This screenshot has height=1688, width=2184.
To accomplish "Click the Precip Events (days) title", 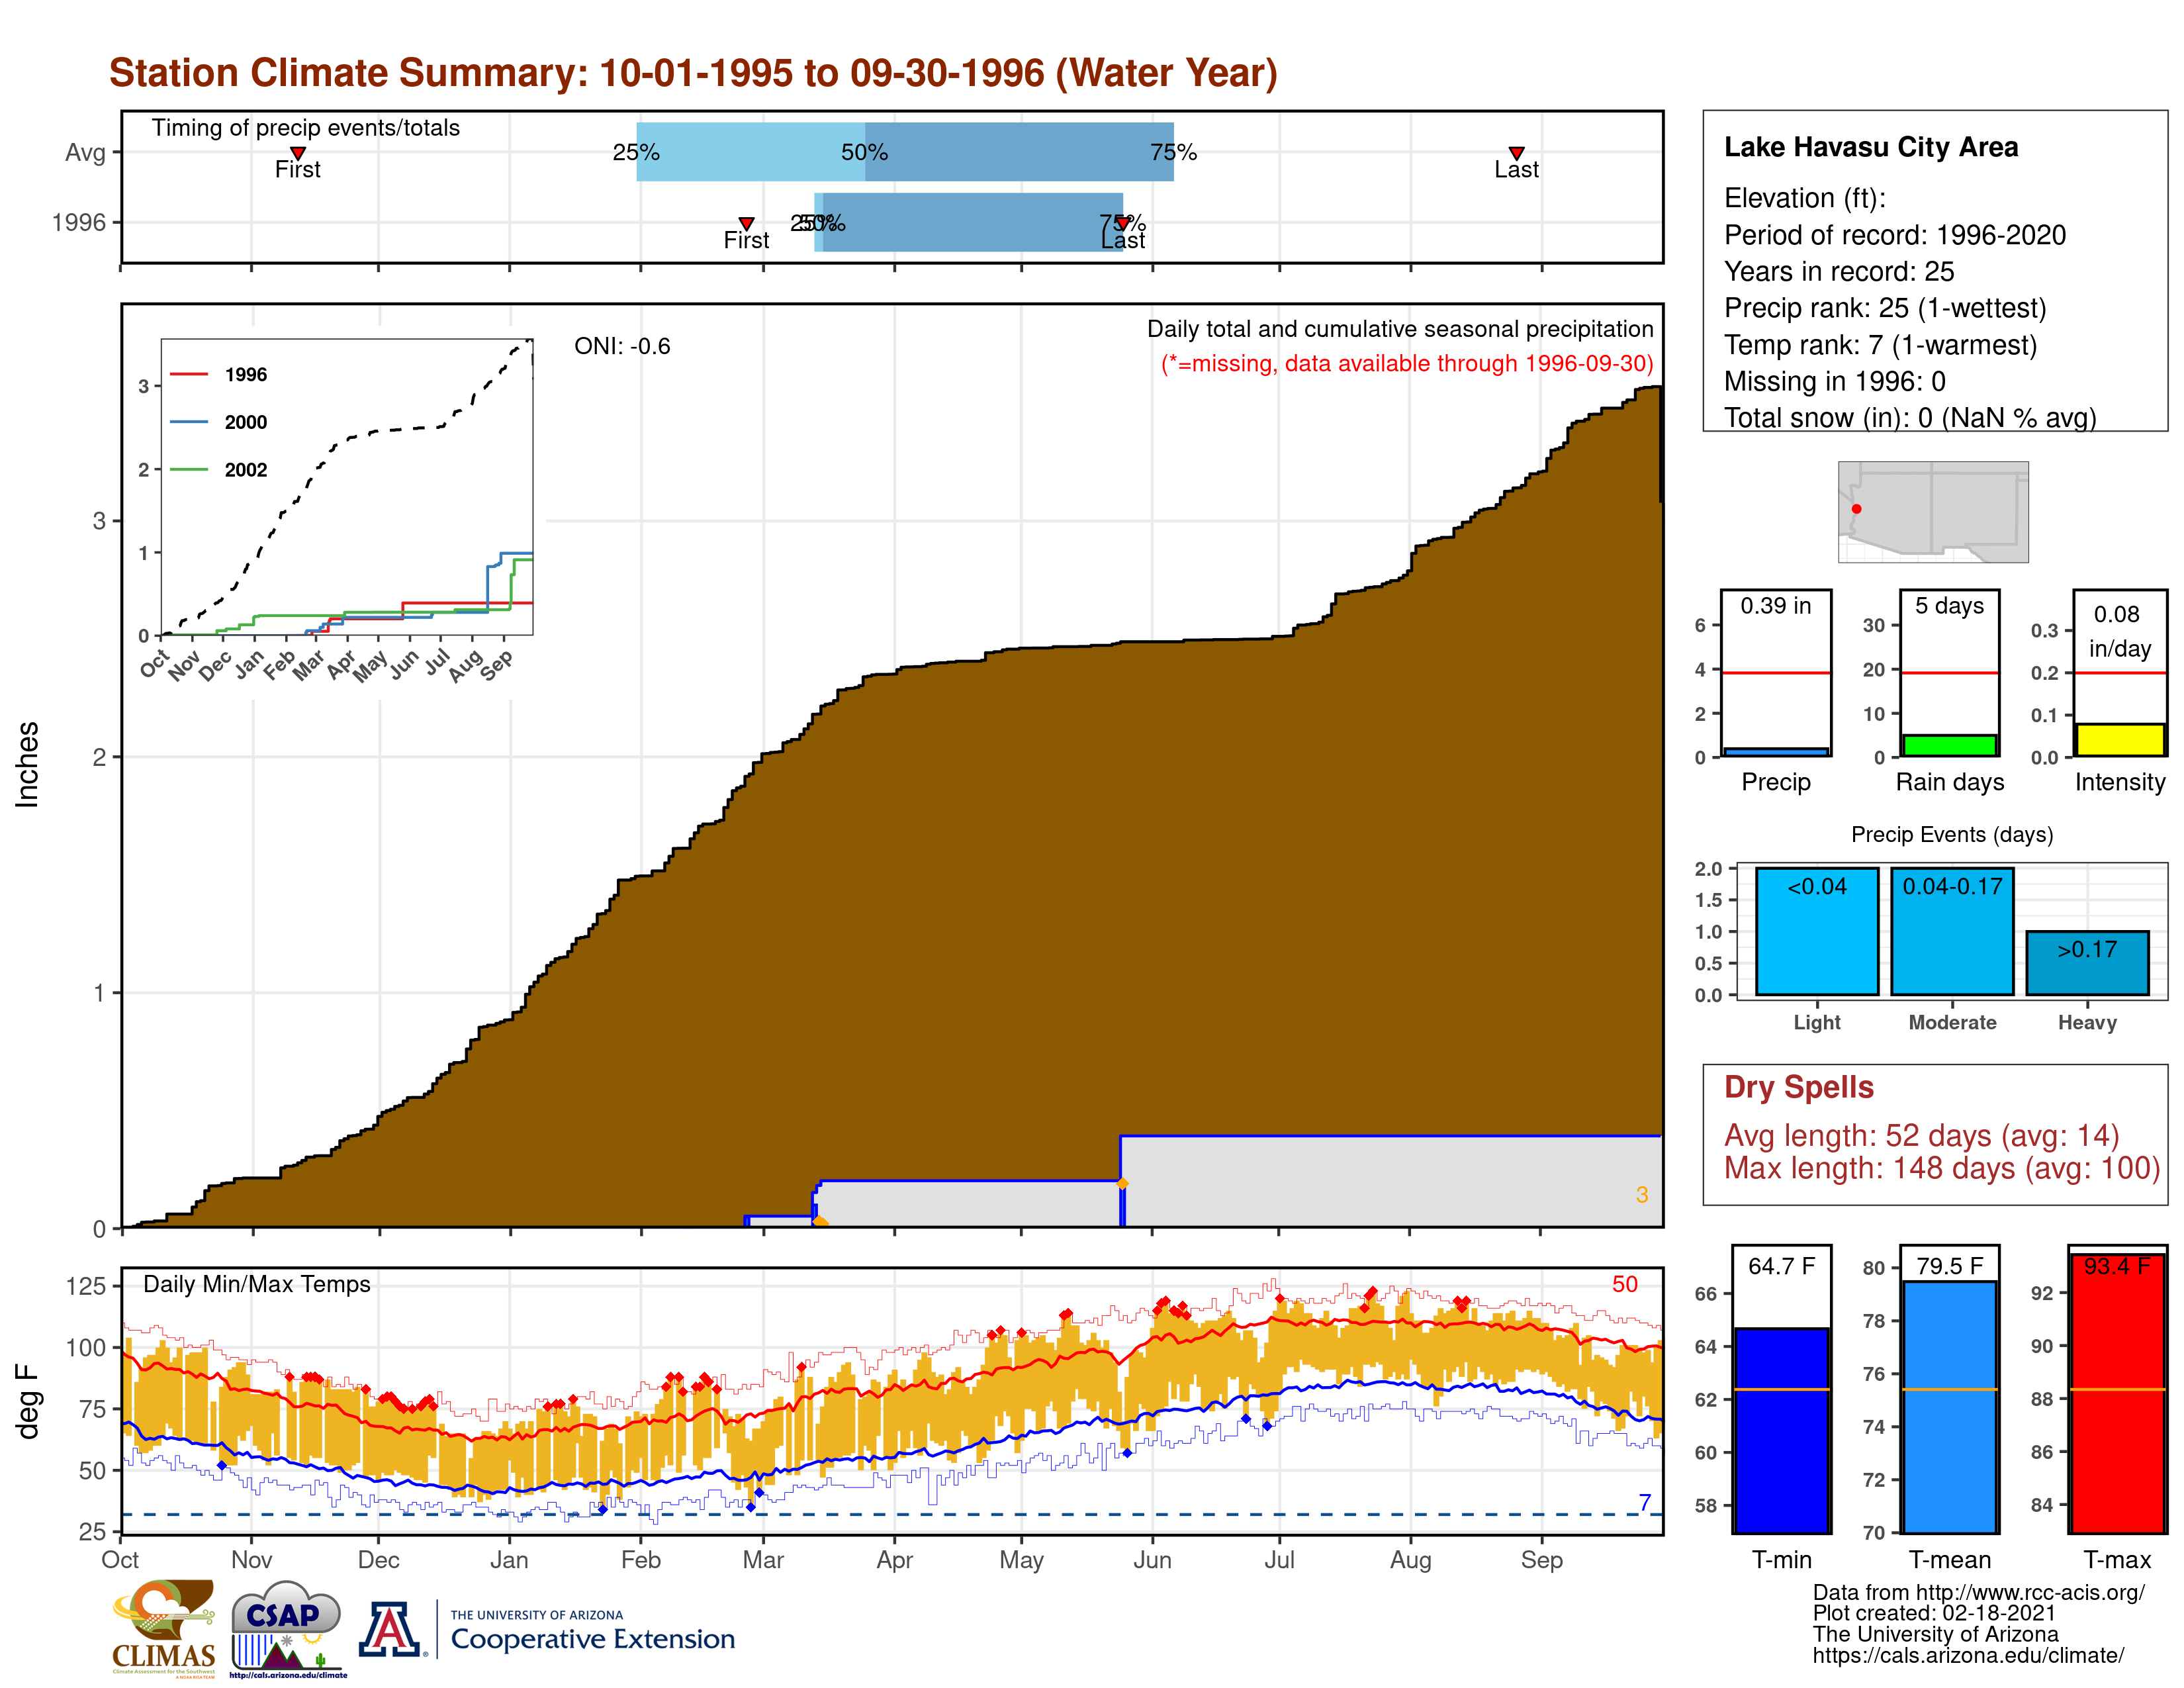I will 1952,834.
